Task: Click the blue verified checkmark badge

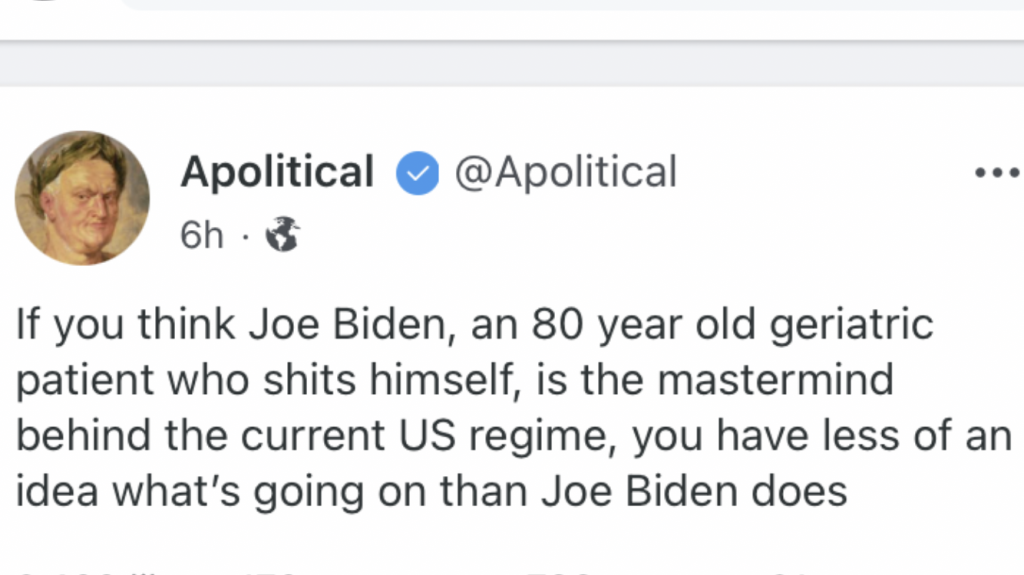Action: [417, 173]
